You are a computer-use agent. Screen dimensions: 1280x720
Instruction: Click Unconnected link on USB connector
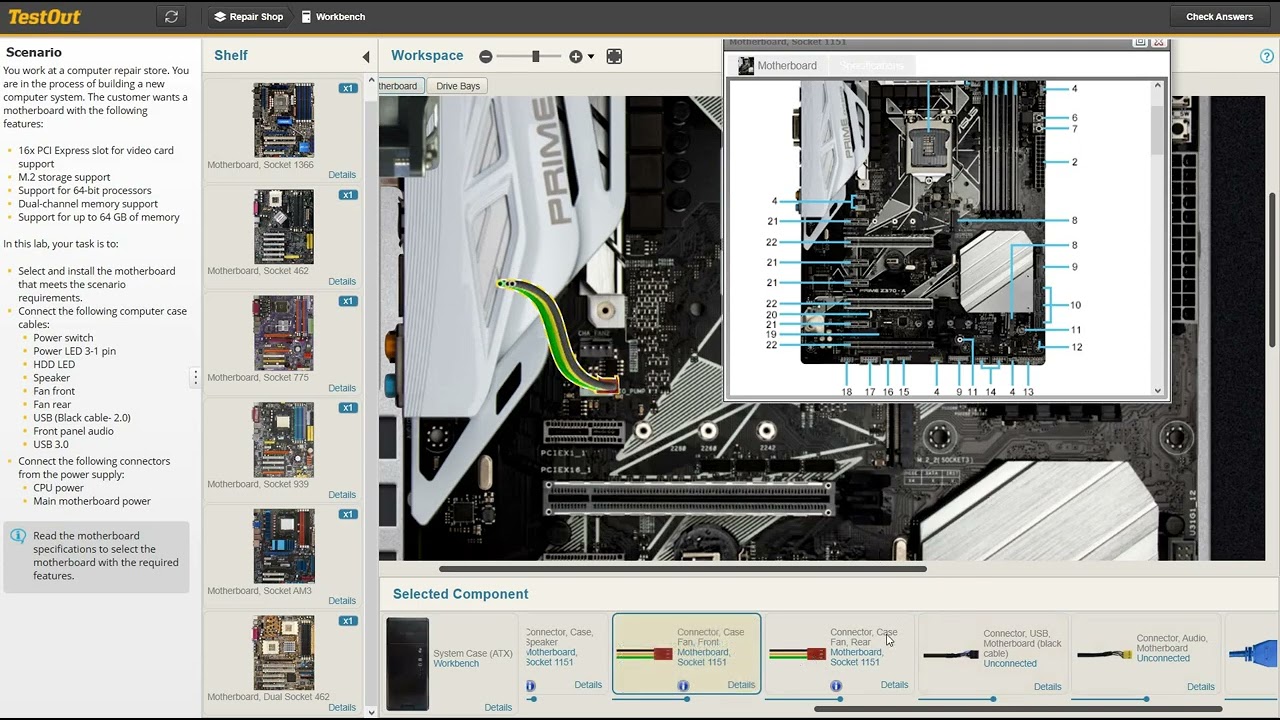[1010, 664]
